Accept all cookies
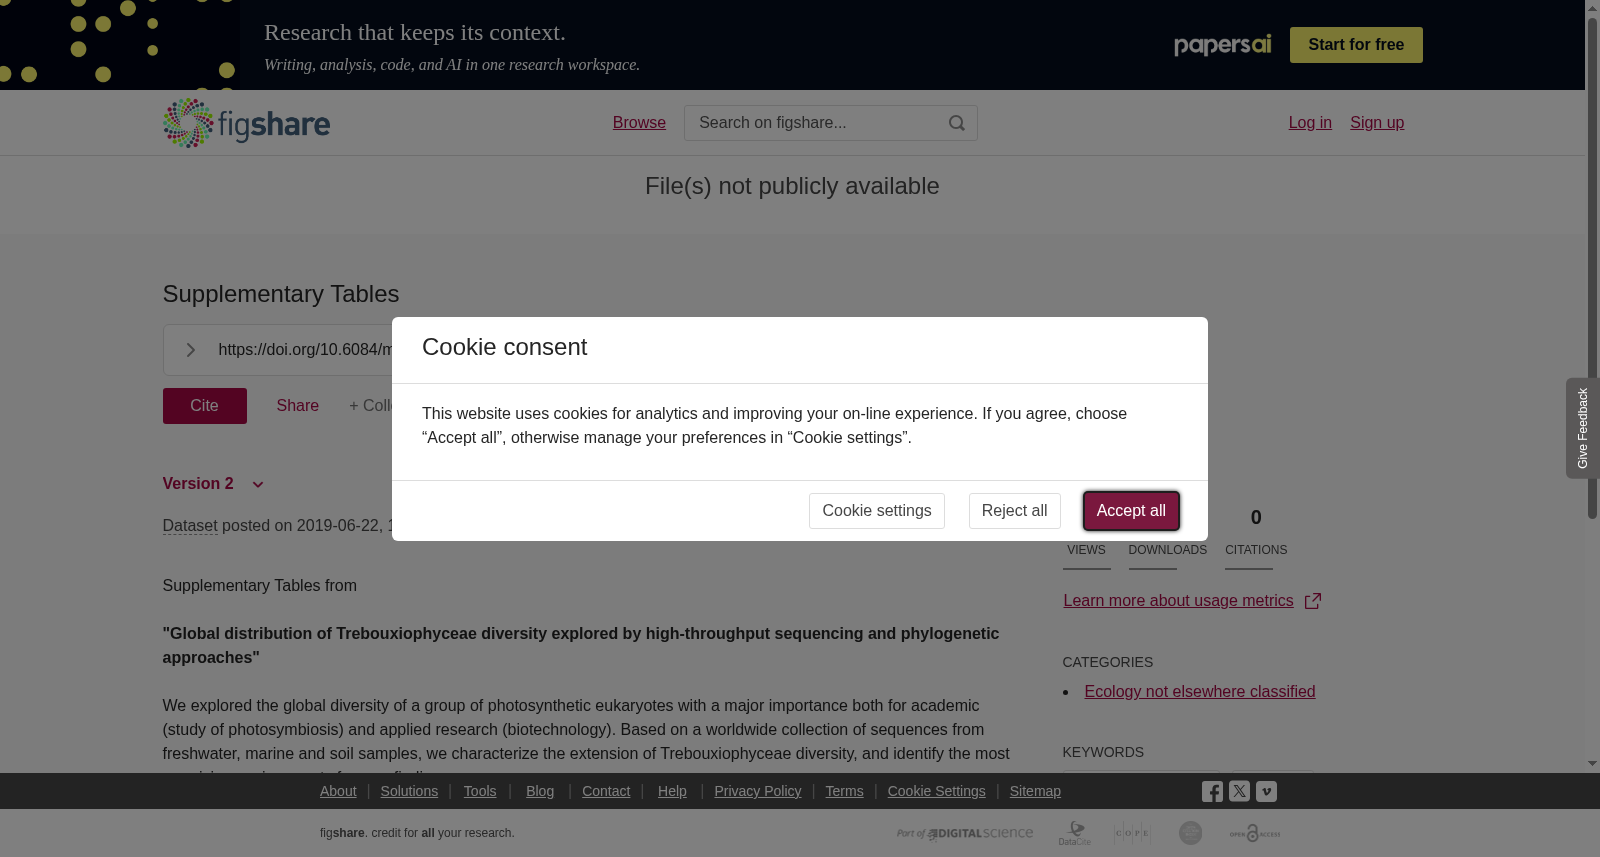The width and height of the screenshot is (1600, 857). [x=1131, y=511]
